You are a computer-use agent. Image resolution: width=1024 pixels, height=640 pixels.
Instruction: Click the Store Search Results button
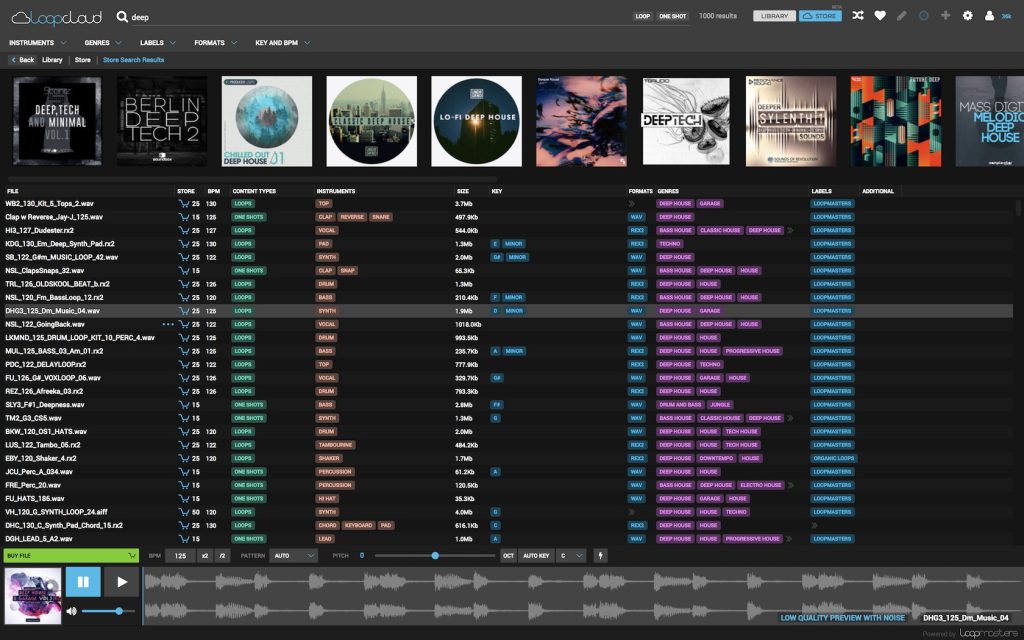point(133,60)
